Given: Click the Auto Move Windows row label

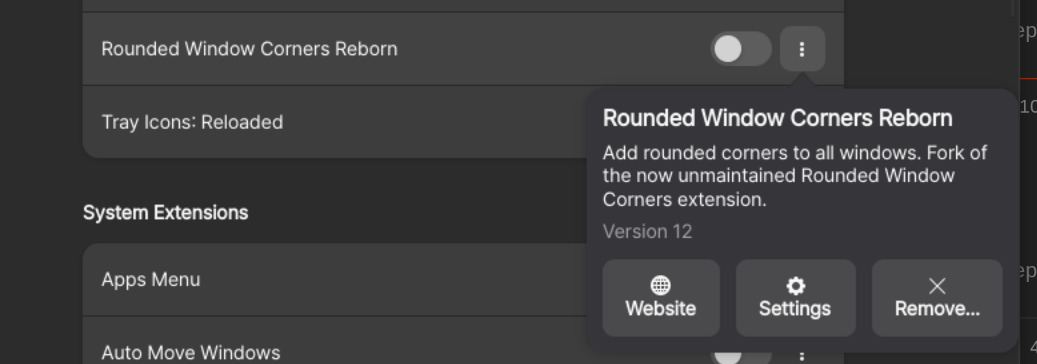Looking at the screenshot, I should pos(190,353).
